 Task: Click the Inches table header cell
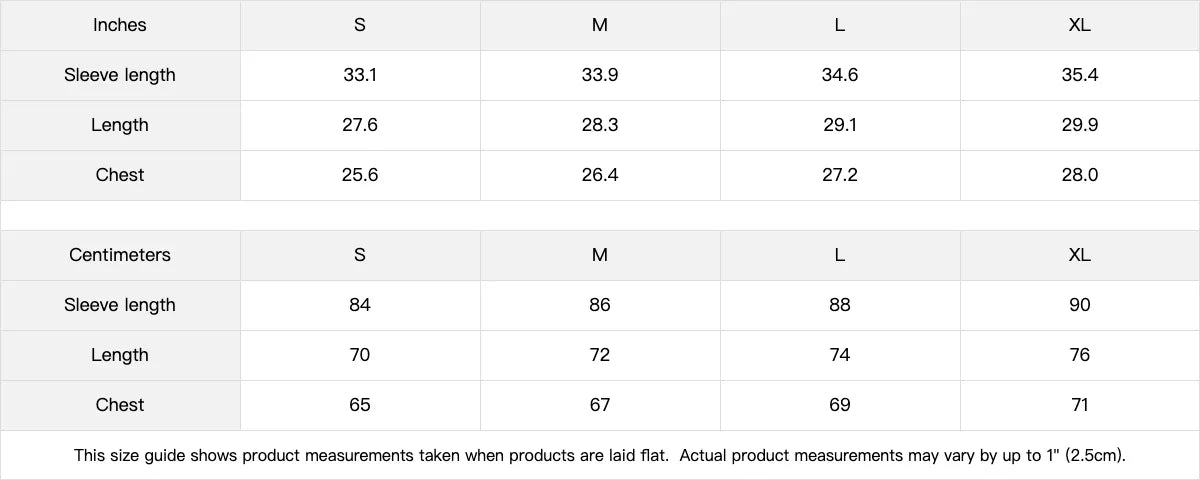(x=120, y=25)
